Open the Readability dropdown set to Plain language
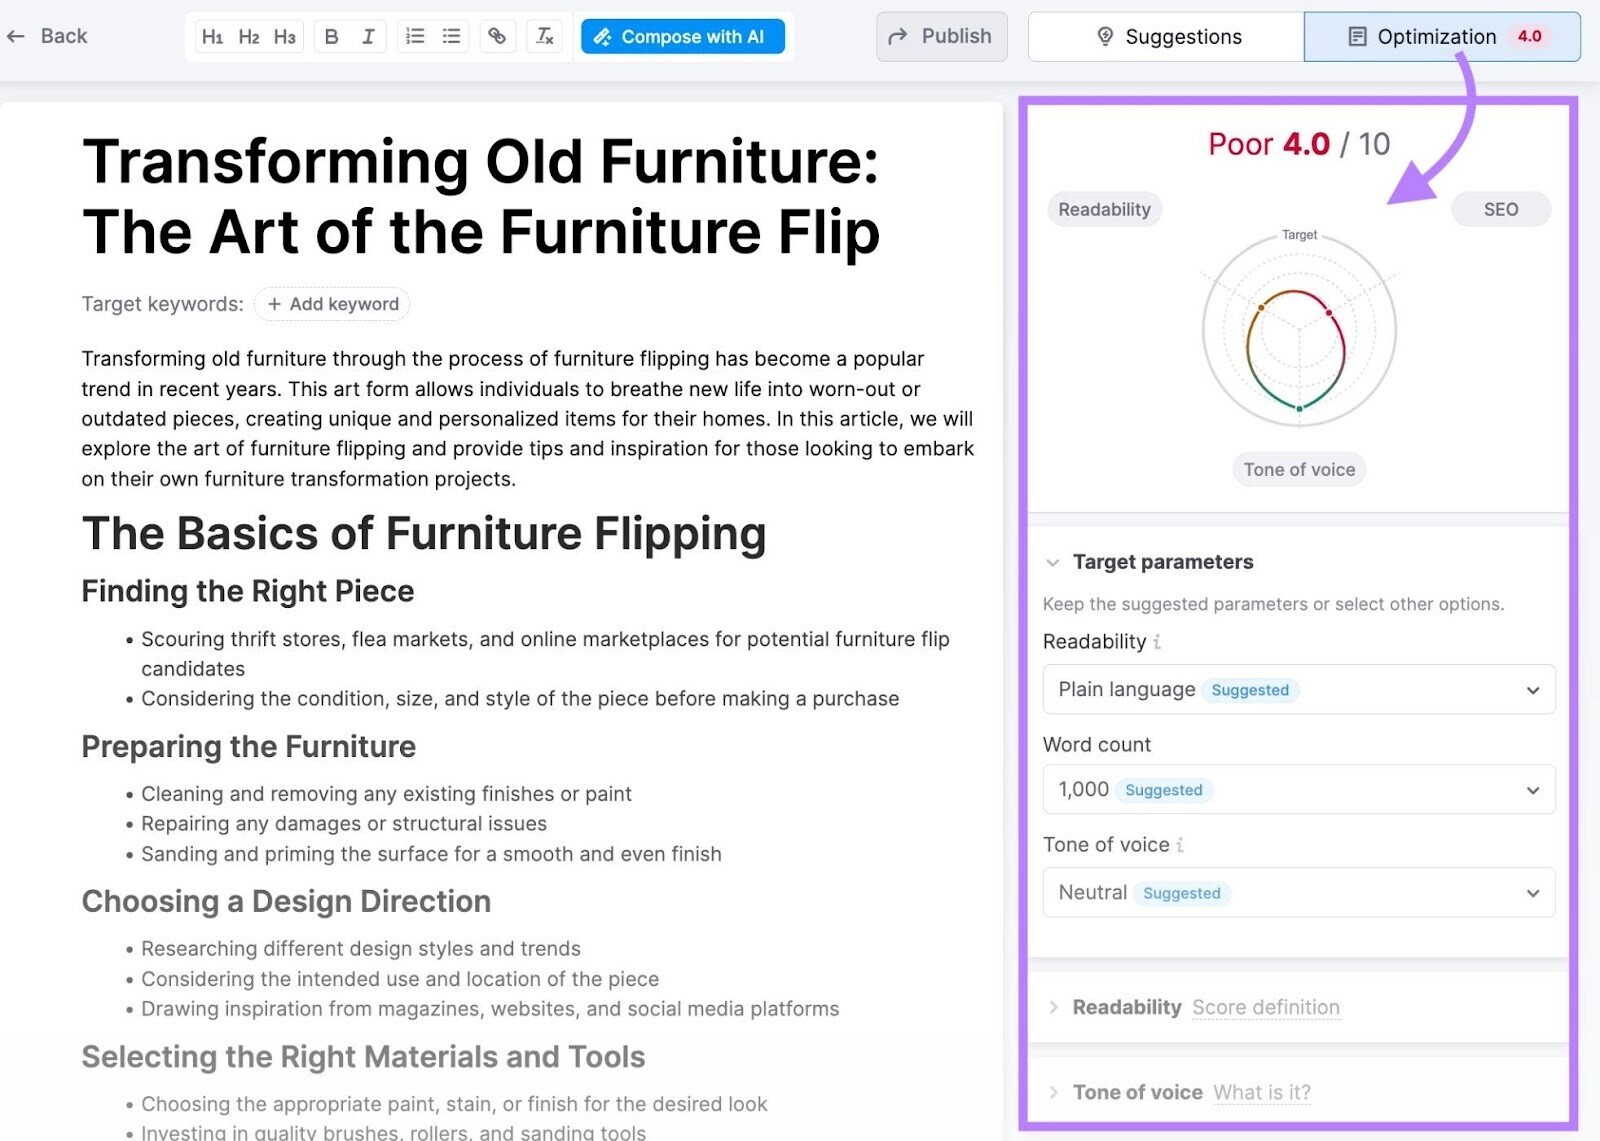Image resolution: width=1600 pixels, height=1141 pixels. click(1298, 690)
